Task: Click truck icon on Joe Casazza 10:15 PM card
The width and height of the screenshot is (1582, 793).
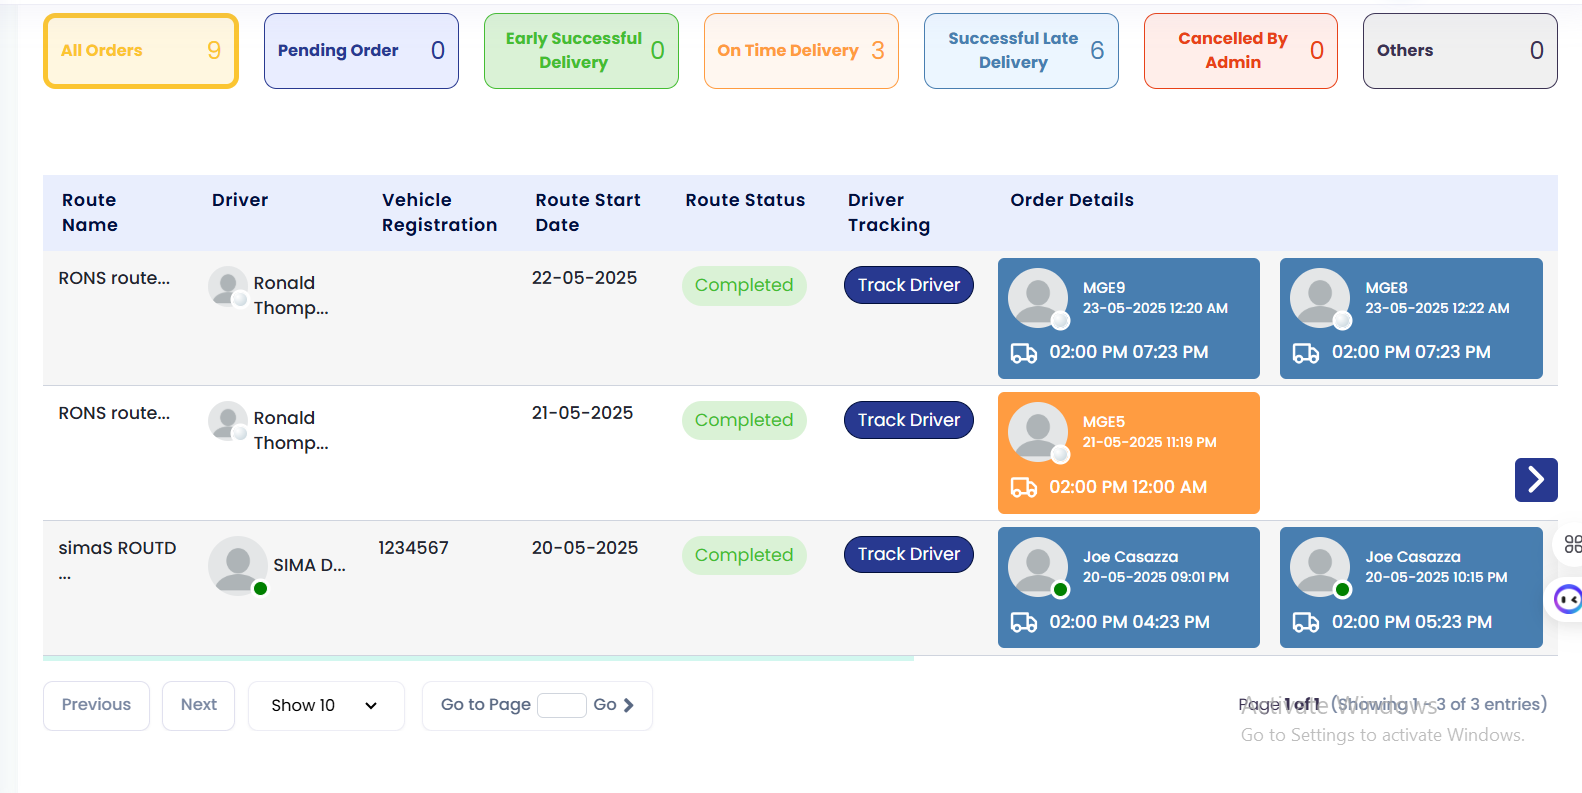Action: tap(1305, 623)
